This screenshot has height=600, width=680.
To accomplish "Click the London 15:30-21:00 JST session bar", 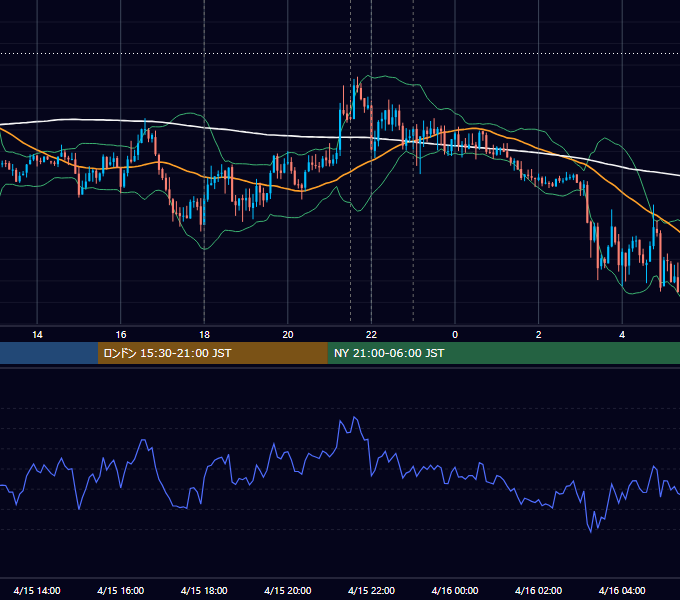I will pyautogui.click(x=212, y=353).
